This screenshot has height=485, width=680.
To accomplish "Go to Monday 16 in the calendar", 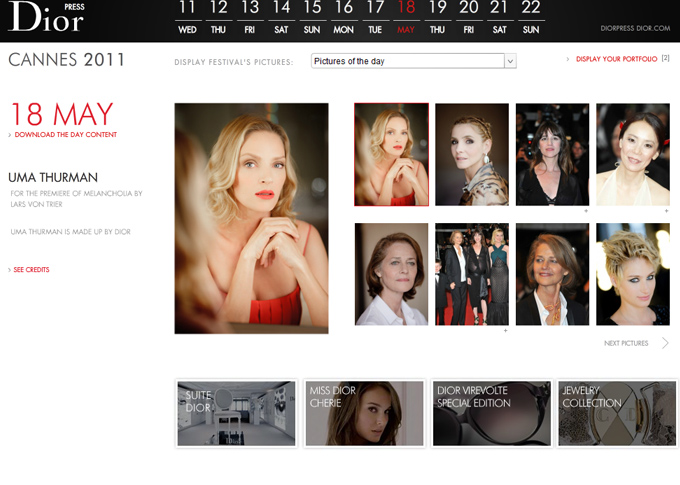I will tap(343, 18).
